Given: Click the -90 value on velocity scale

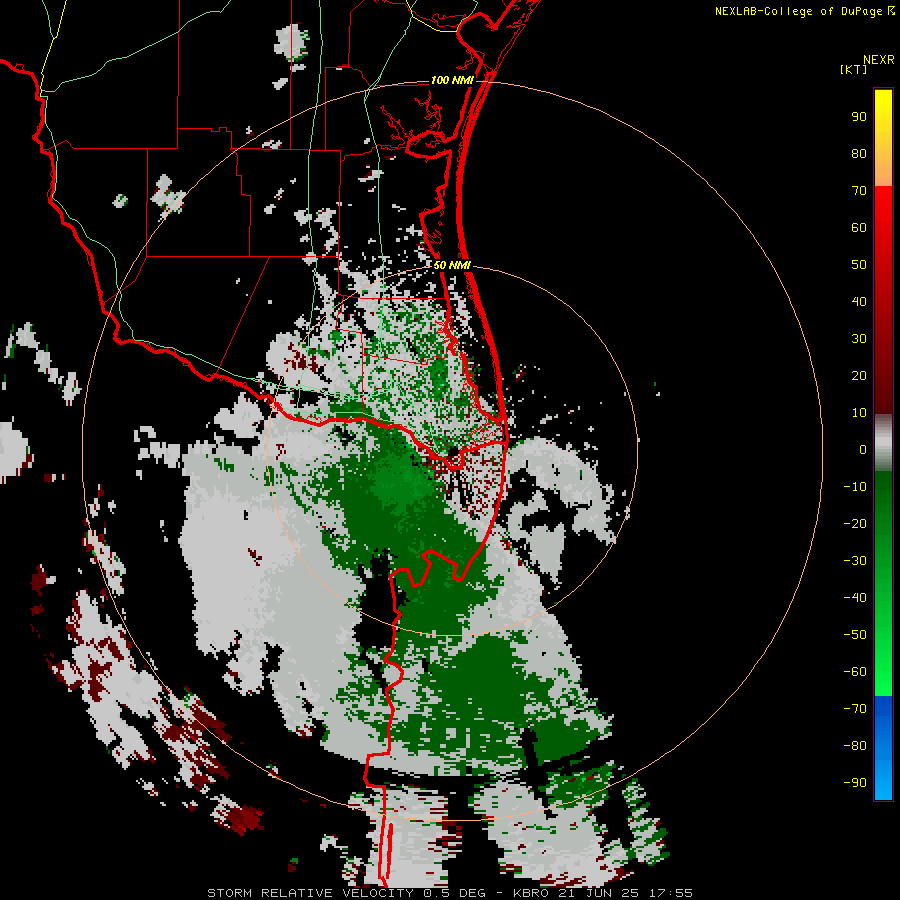Looking at the screenshot, I should tap(855, 783).
